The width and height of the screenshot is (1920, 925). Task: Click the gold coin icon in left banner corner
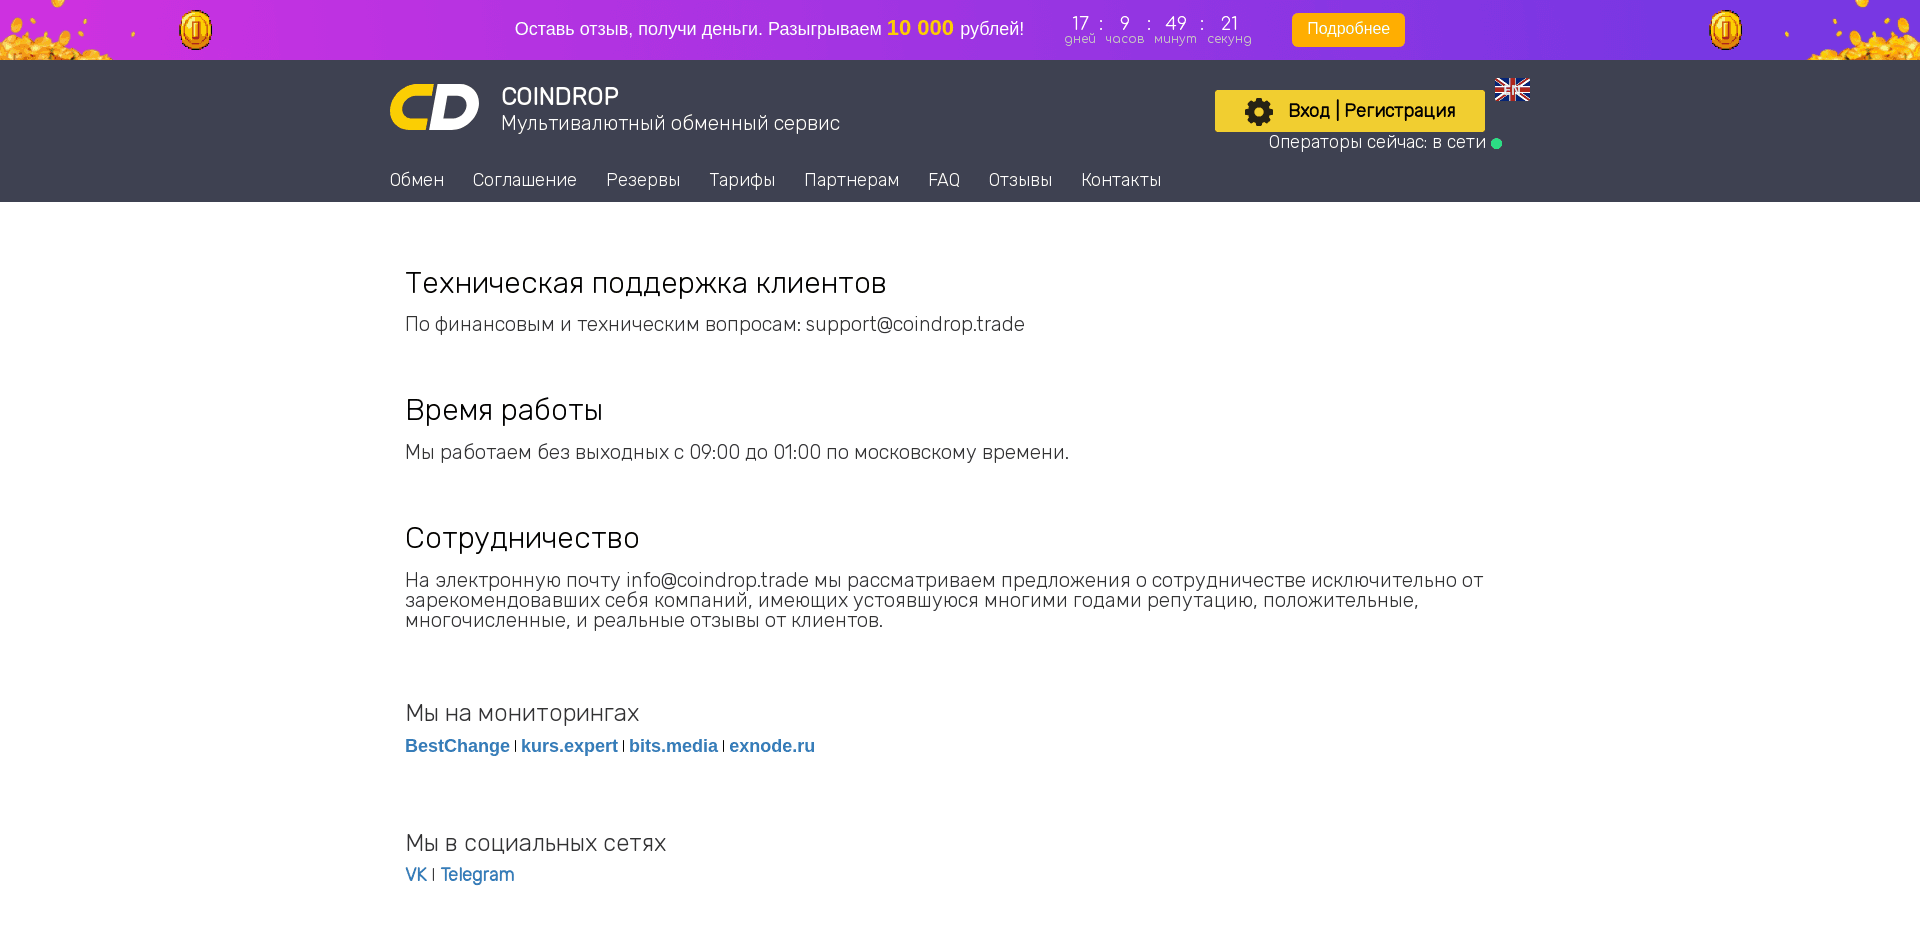point(195,29)
